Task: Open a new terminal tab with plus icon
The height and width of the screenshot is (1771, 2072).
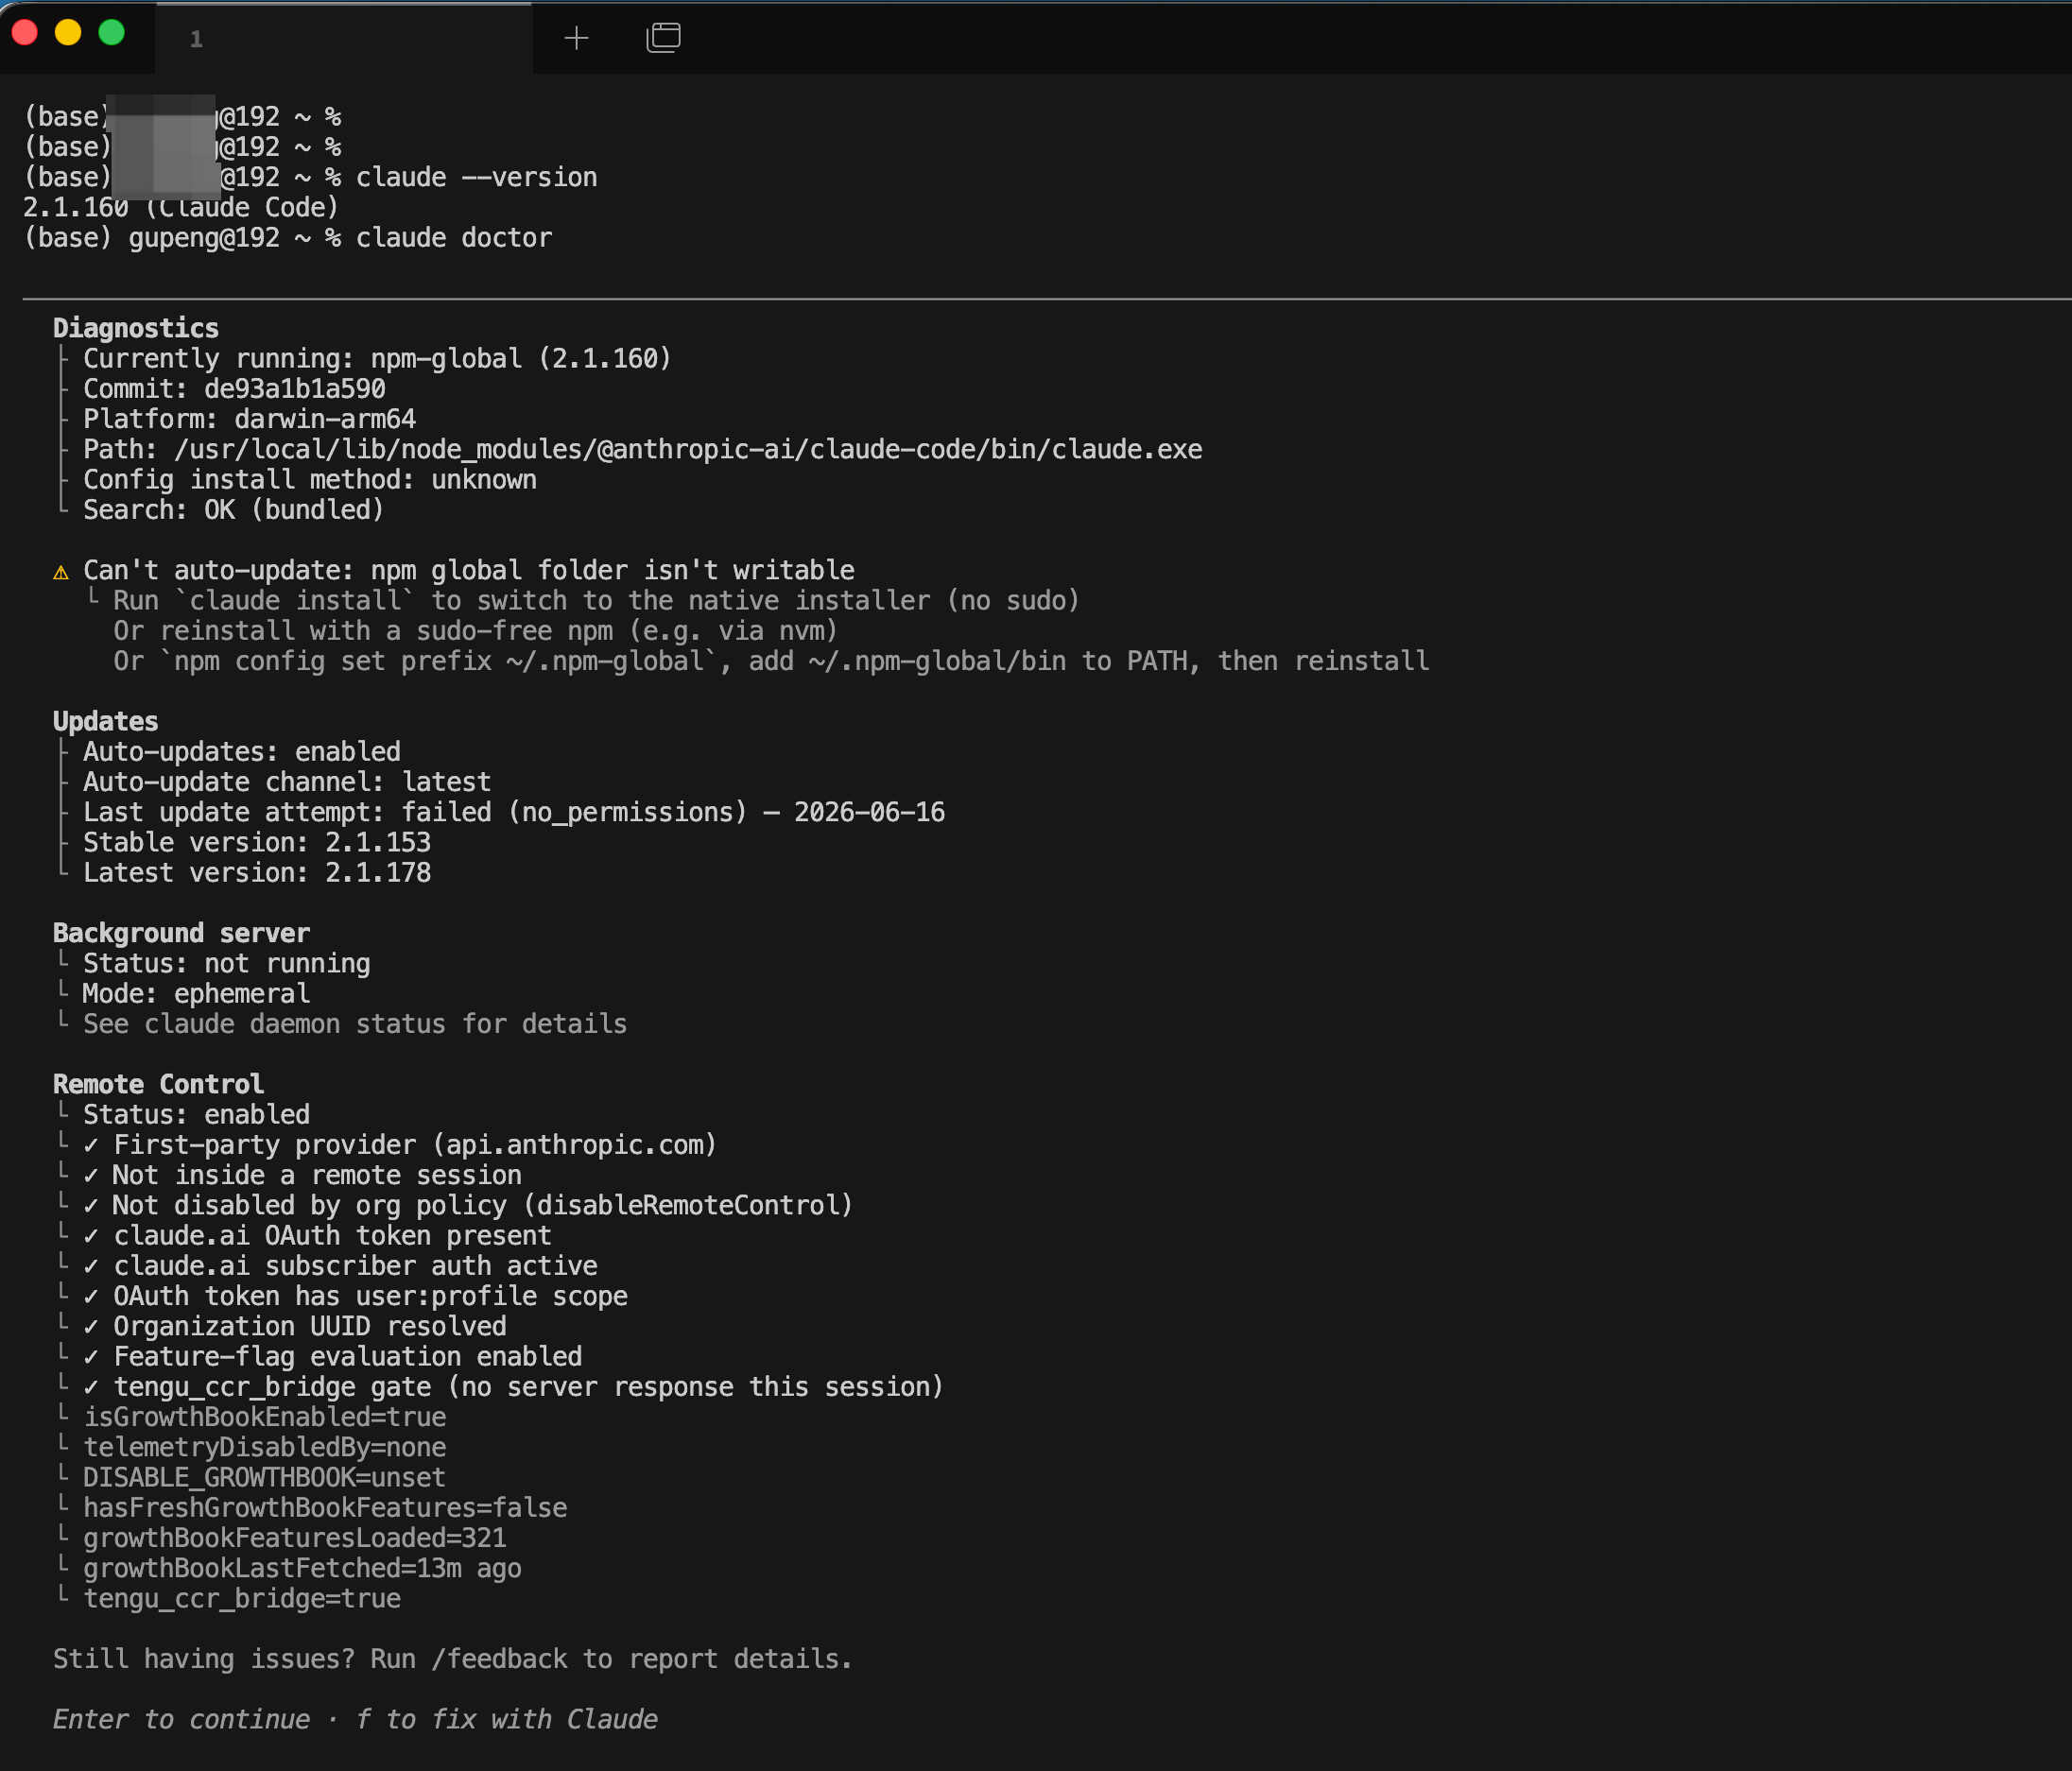Action: (576, 38)
